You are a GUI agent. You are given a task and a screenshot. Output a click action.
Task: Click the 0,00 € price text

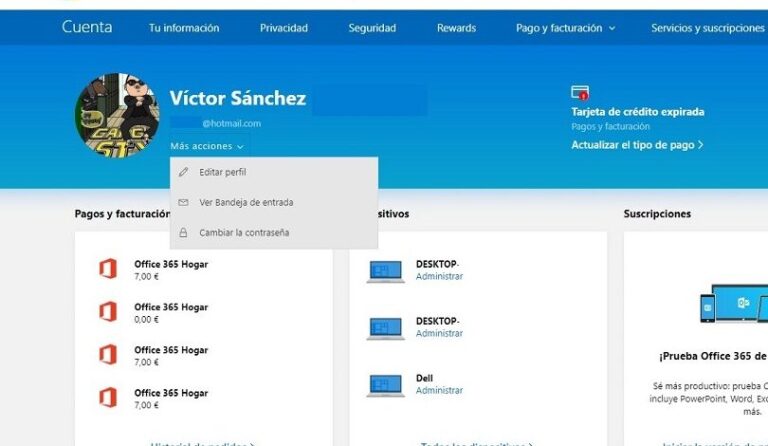click(146, 319)
